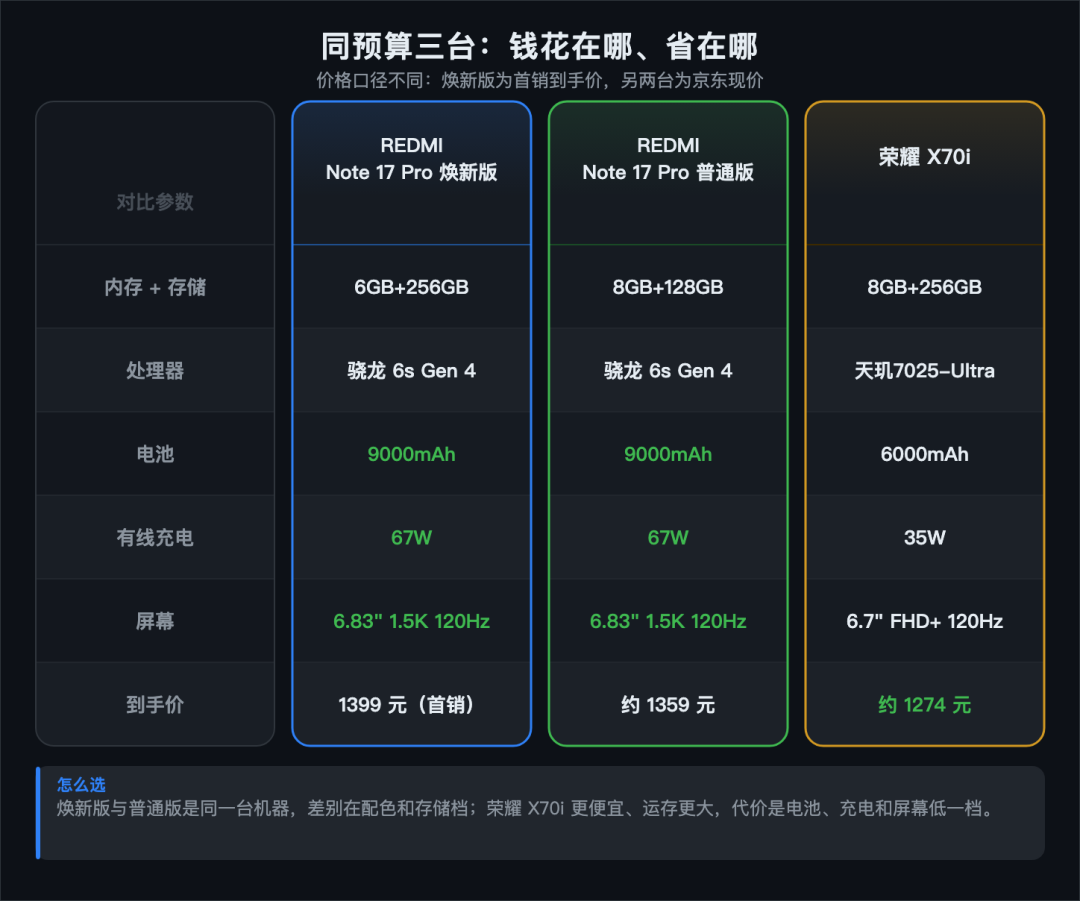Click 6.83" 1.5K 120Hz in 普通版 column

[x=668, y=621]
